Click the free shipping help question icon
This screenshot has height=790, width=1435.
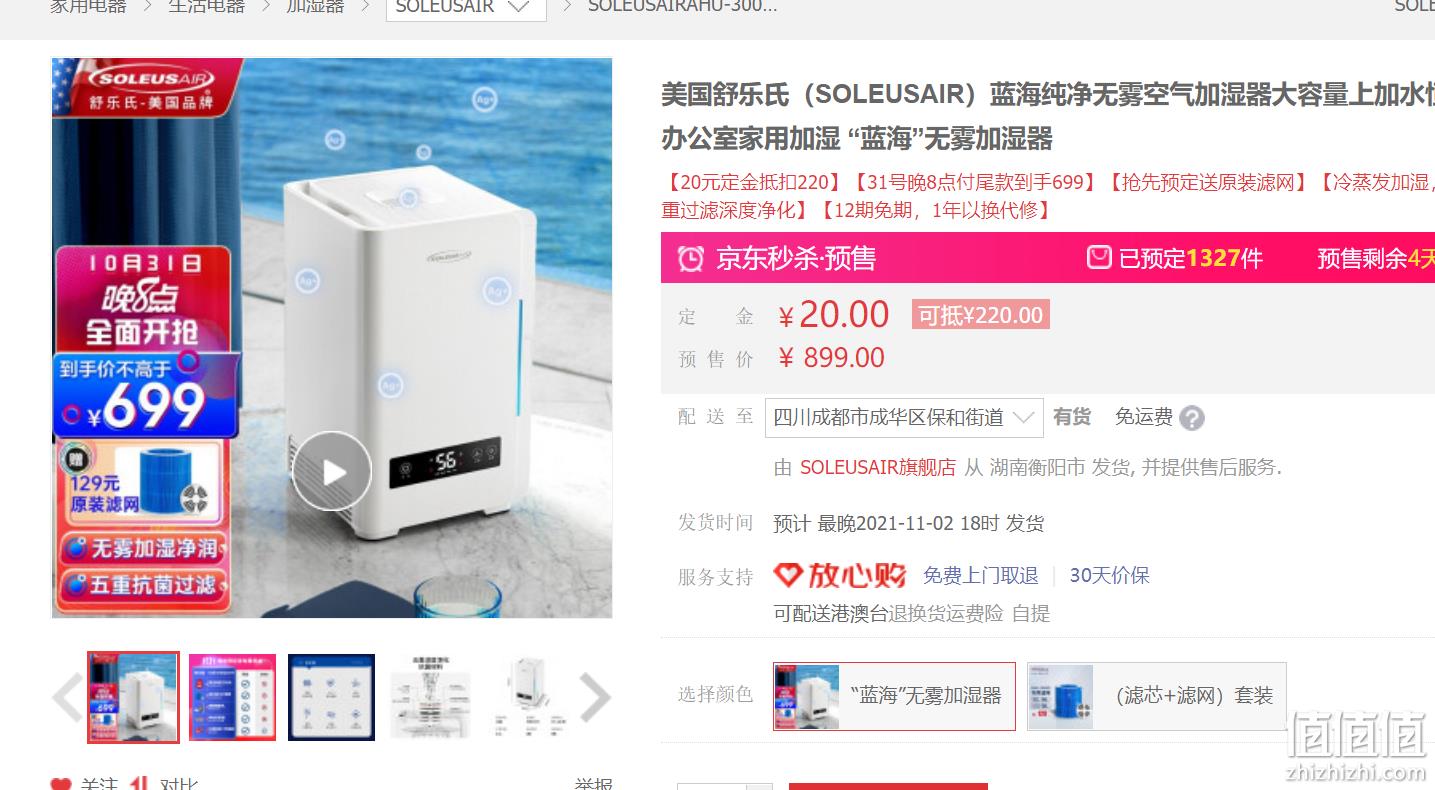click(1191, 418)
